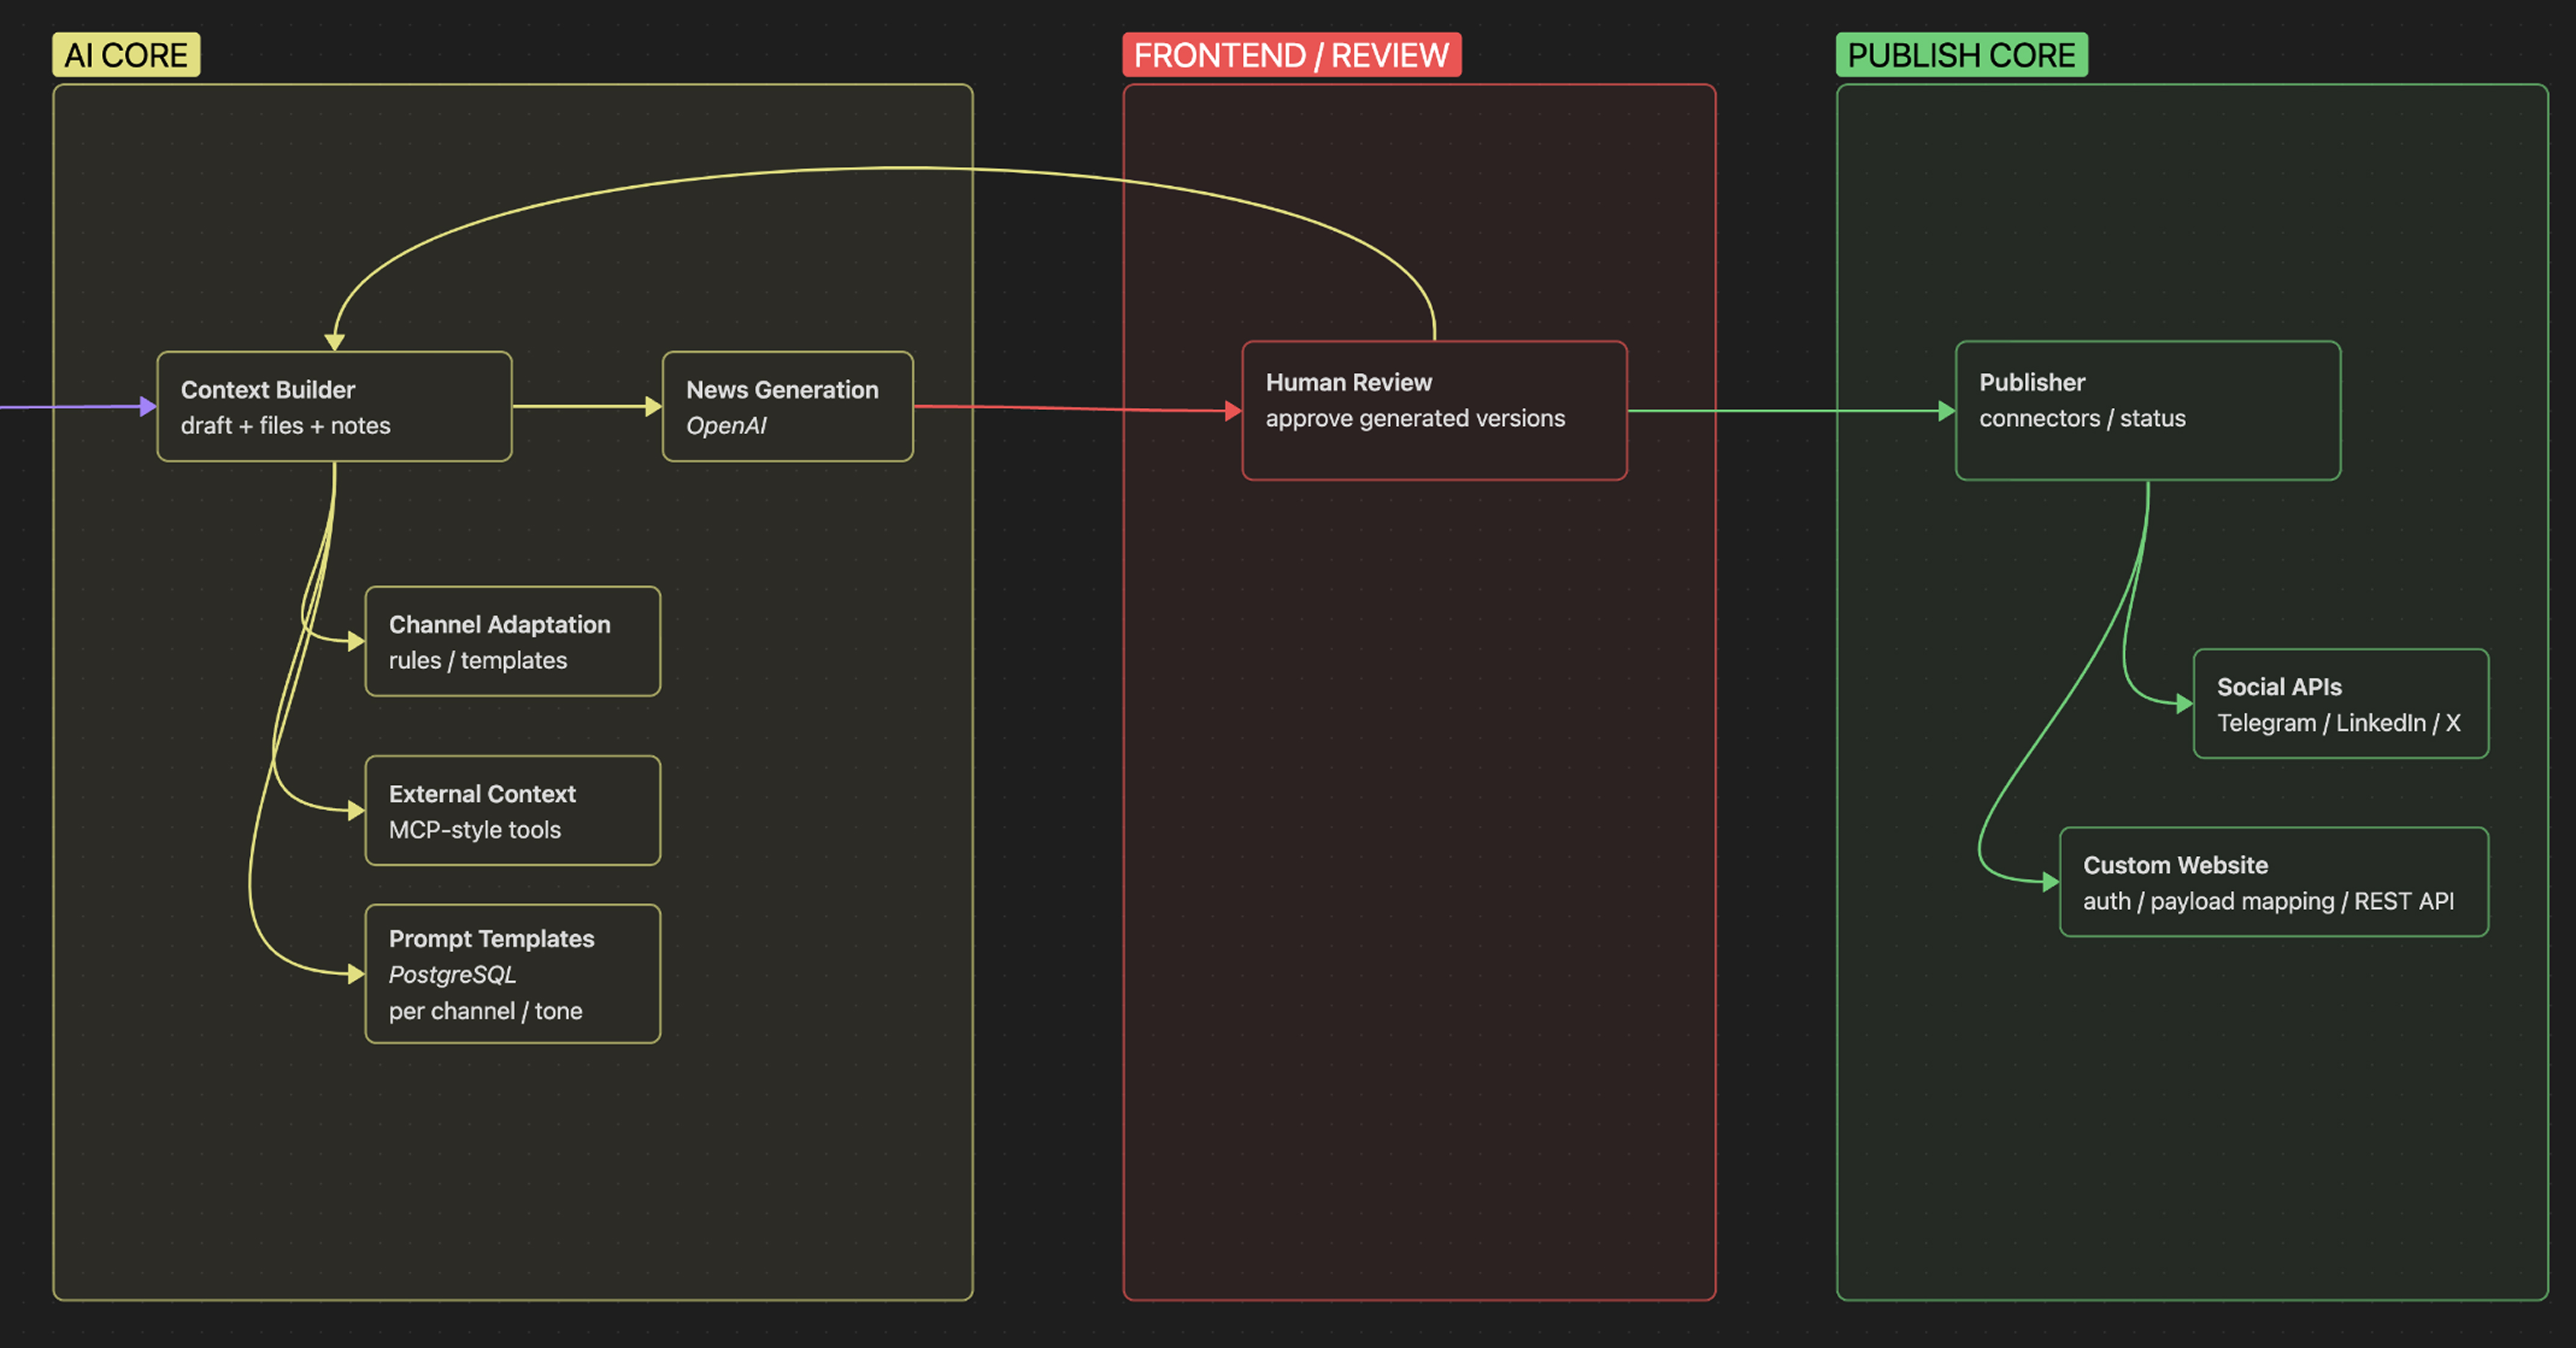Select the Channel Adaptation node
2576x1348 pixels.
(x=512, y=641)
